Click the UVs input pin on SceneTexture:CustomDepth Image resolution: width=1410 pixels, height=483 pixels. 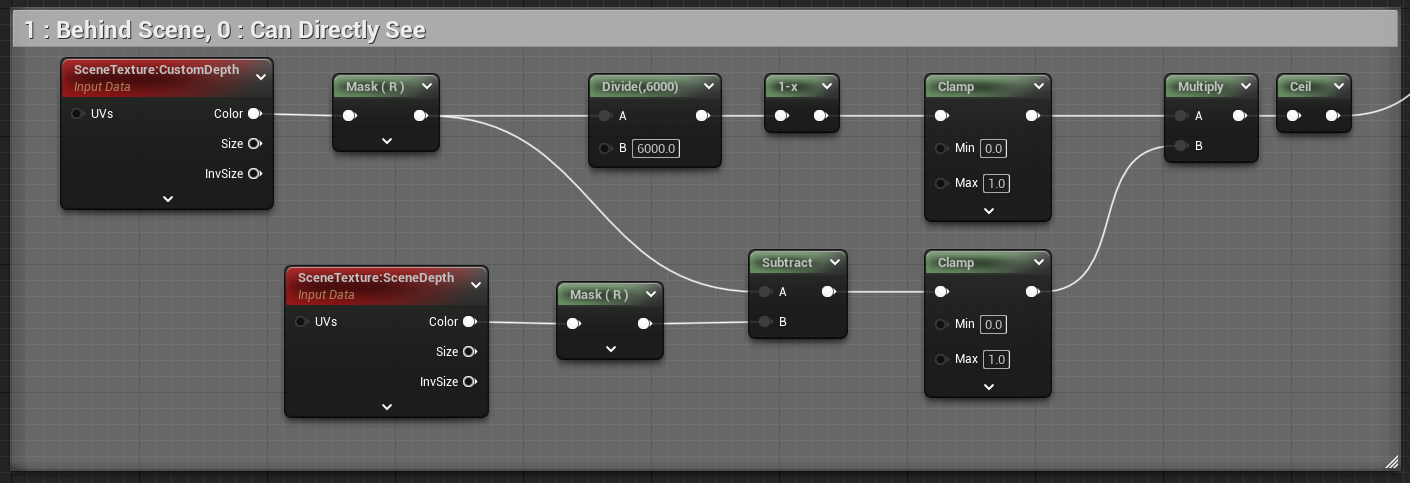coord(77,114)
